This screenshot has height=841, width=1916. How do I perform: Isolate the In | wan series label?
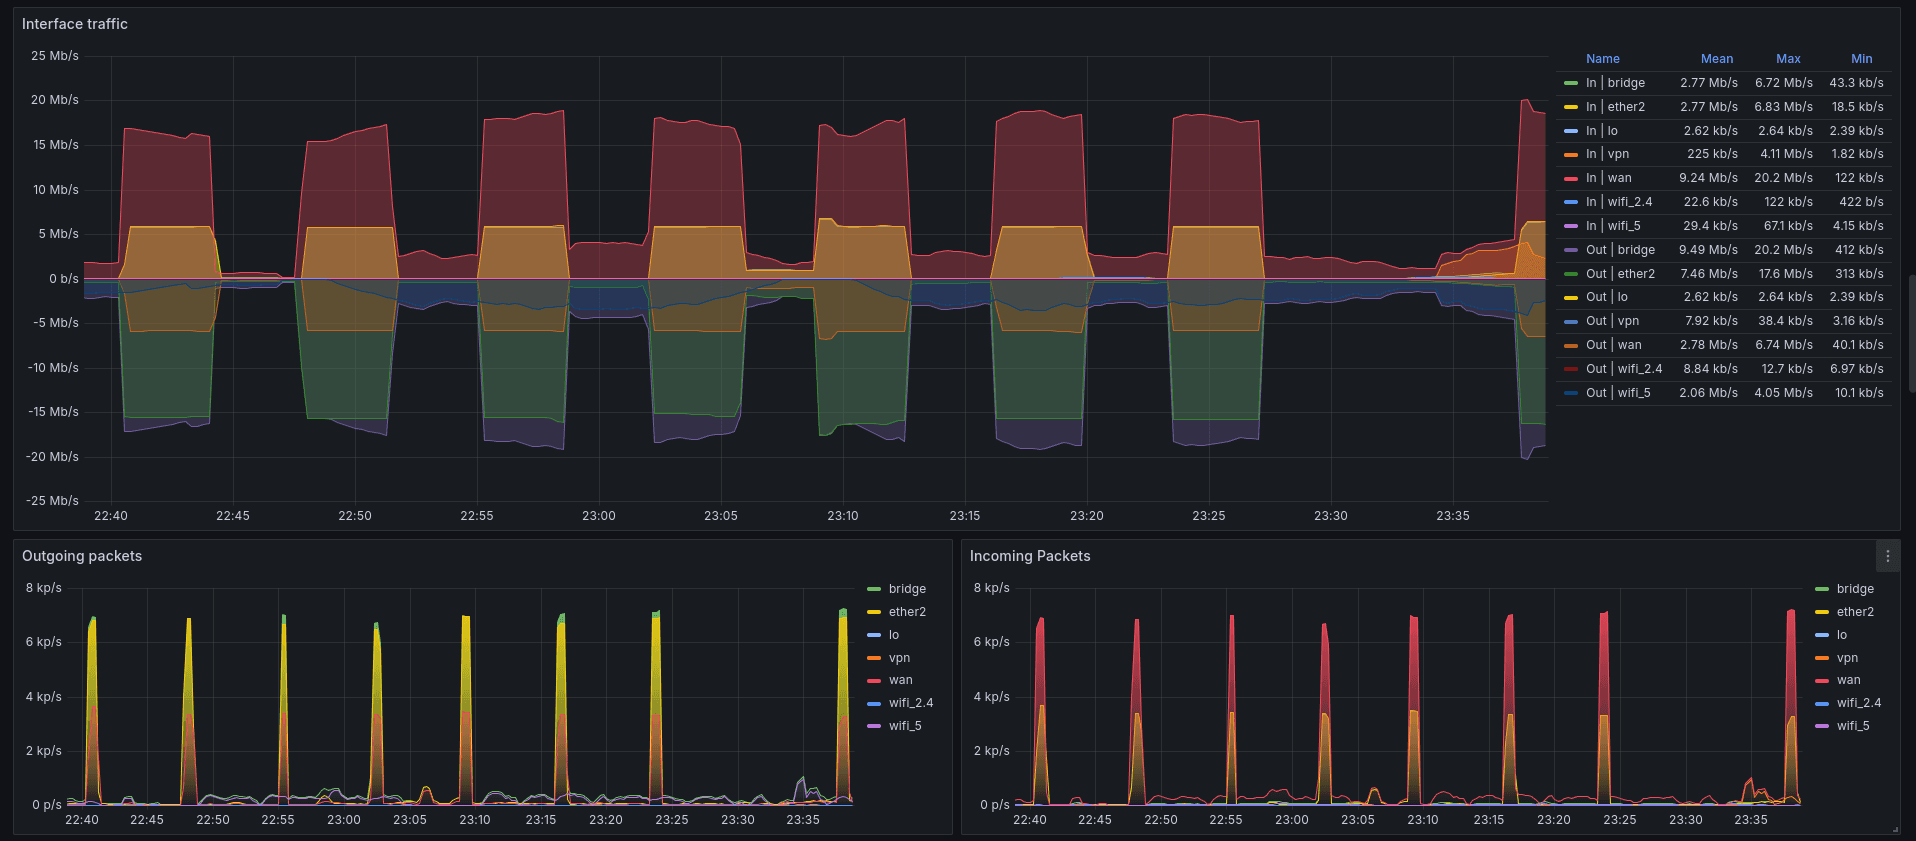click(1608, 178)
